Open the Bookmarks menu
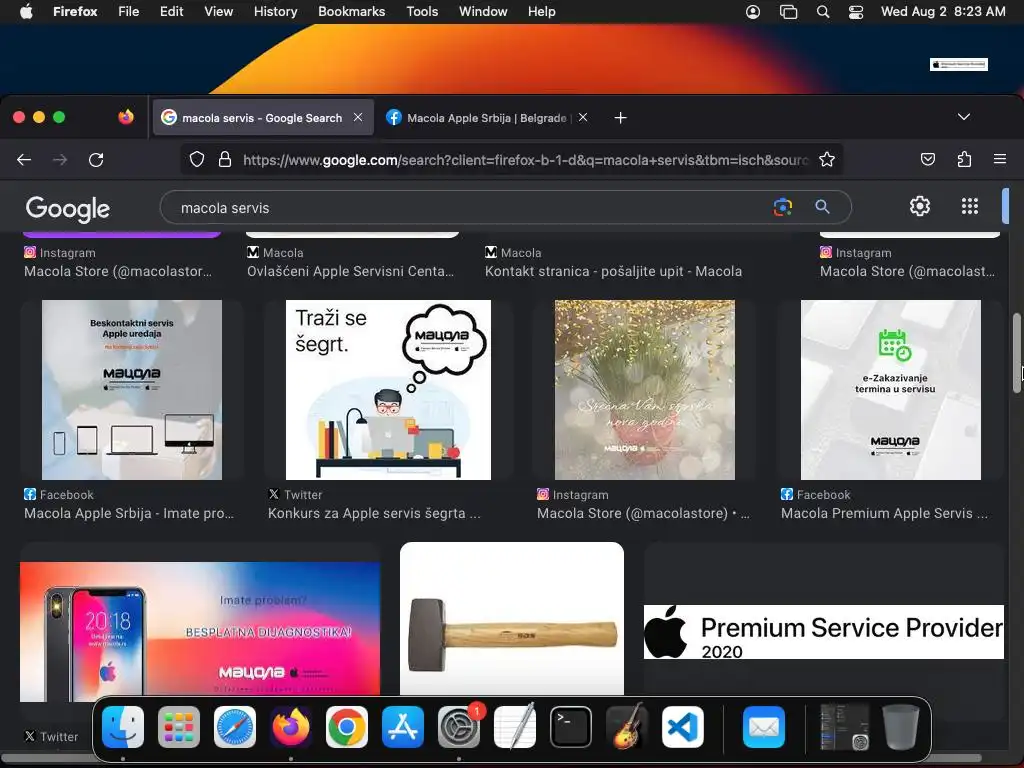Screen dimensions: 1024x768 [351, 11]
